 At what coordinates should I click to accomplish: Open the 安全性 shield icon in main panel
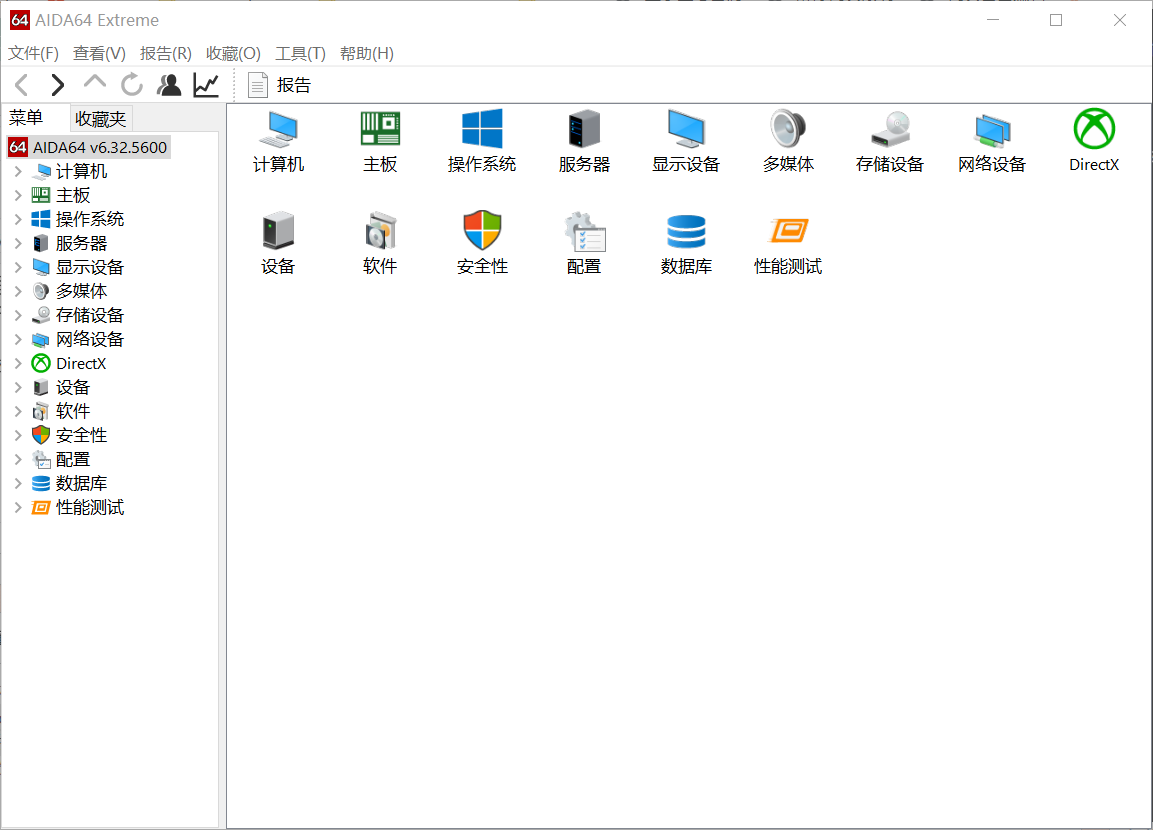(482, 231)
